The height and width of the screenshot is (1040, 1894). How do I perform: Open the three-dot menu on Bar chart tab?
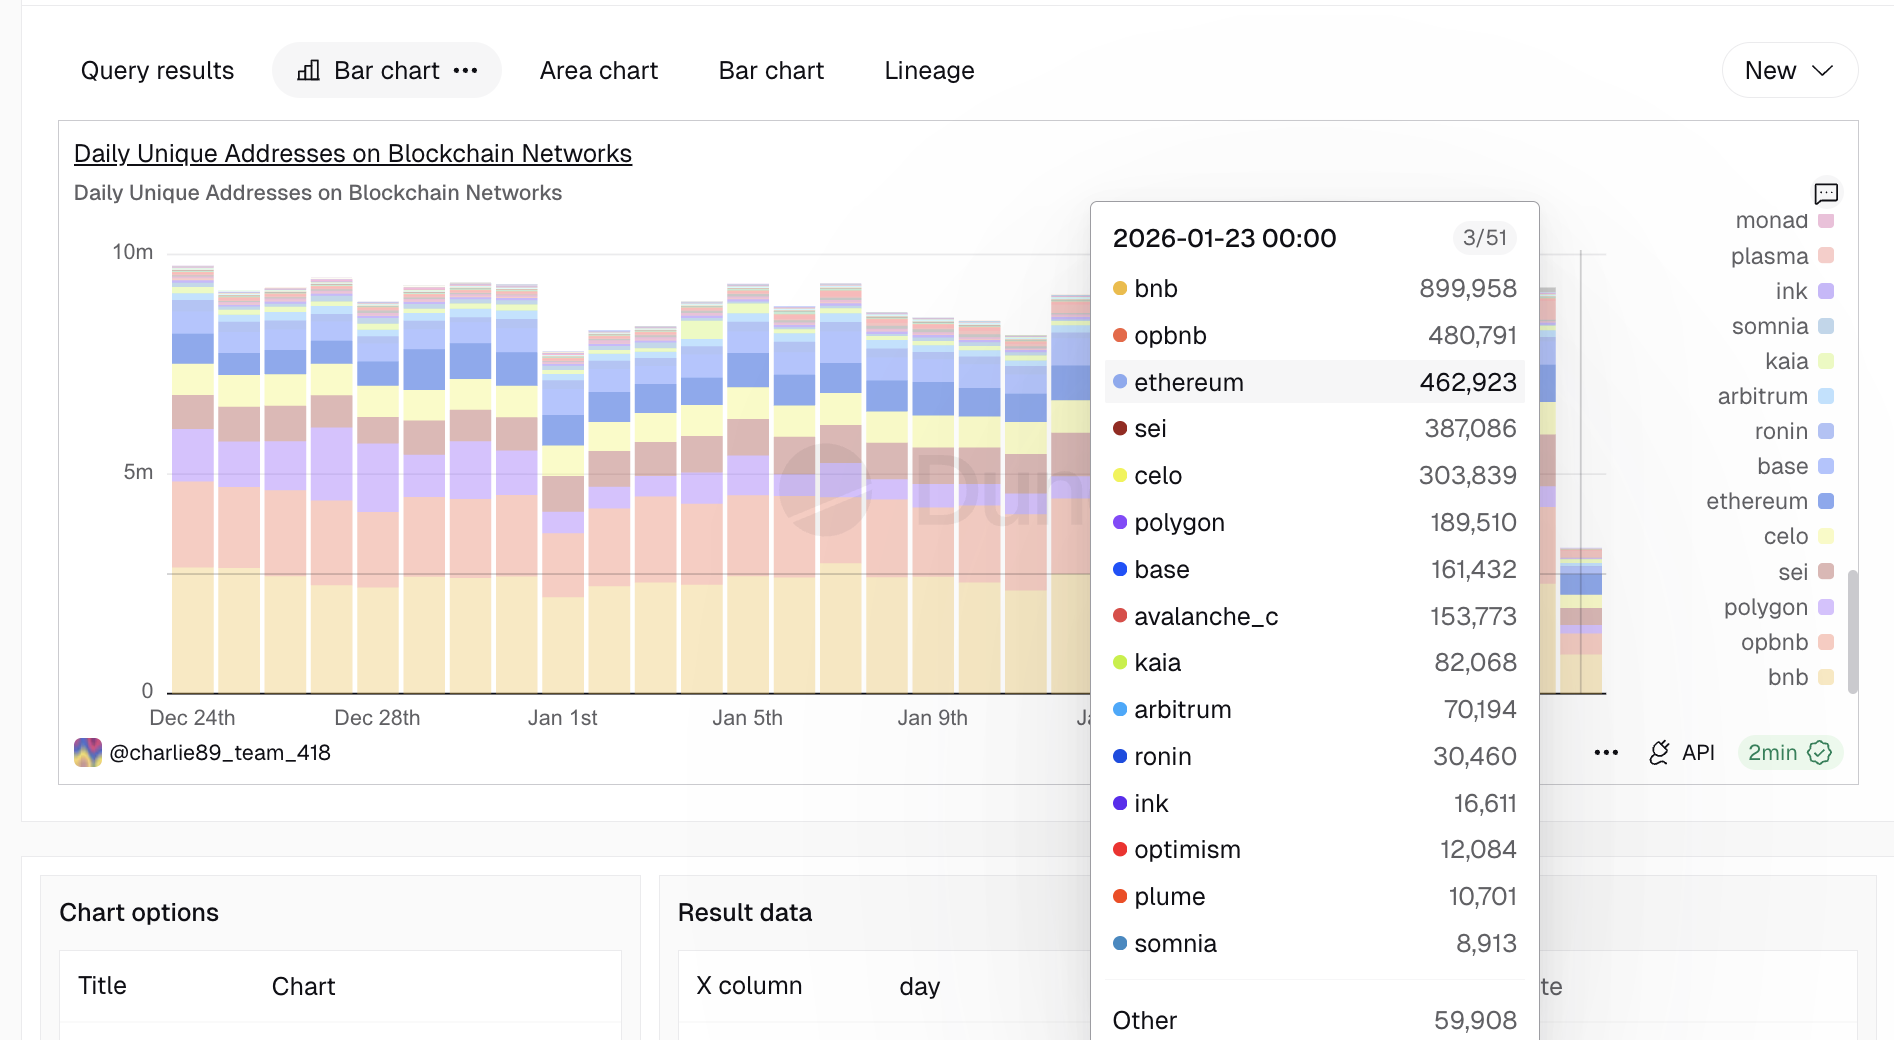pos(465,71)
